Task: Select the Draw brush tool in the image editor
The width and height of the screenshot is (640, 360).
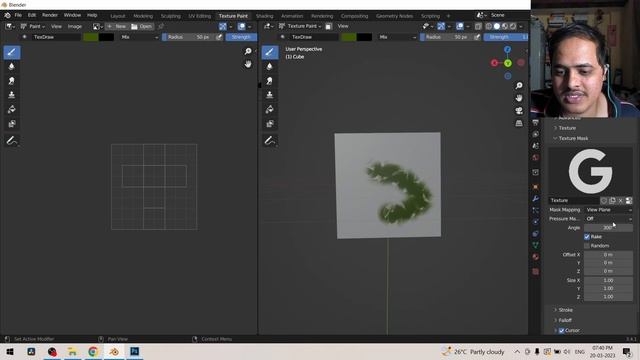Action: pyautogui.click(x=11, y=52)
